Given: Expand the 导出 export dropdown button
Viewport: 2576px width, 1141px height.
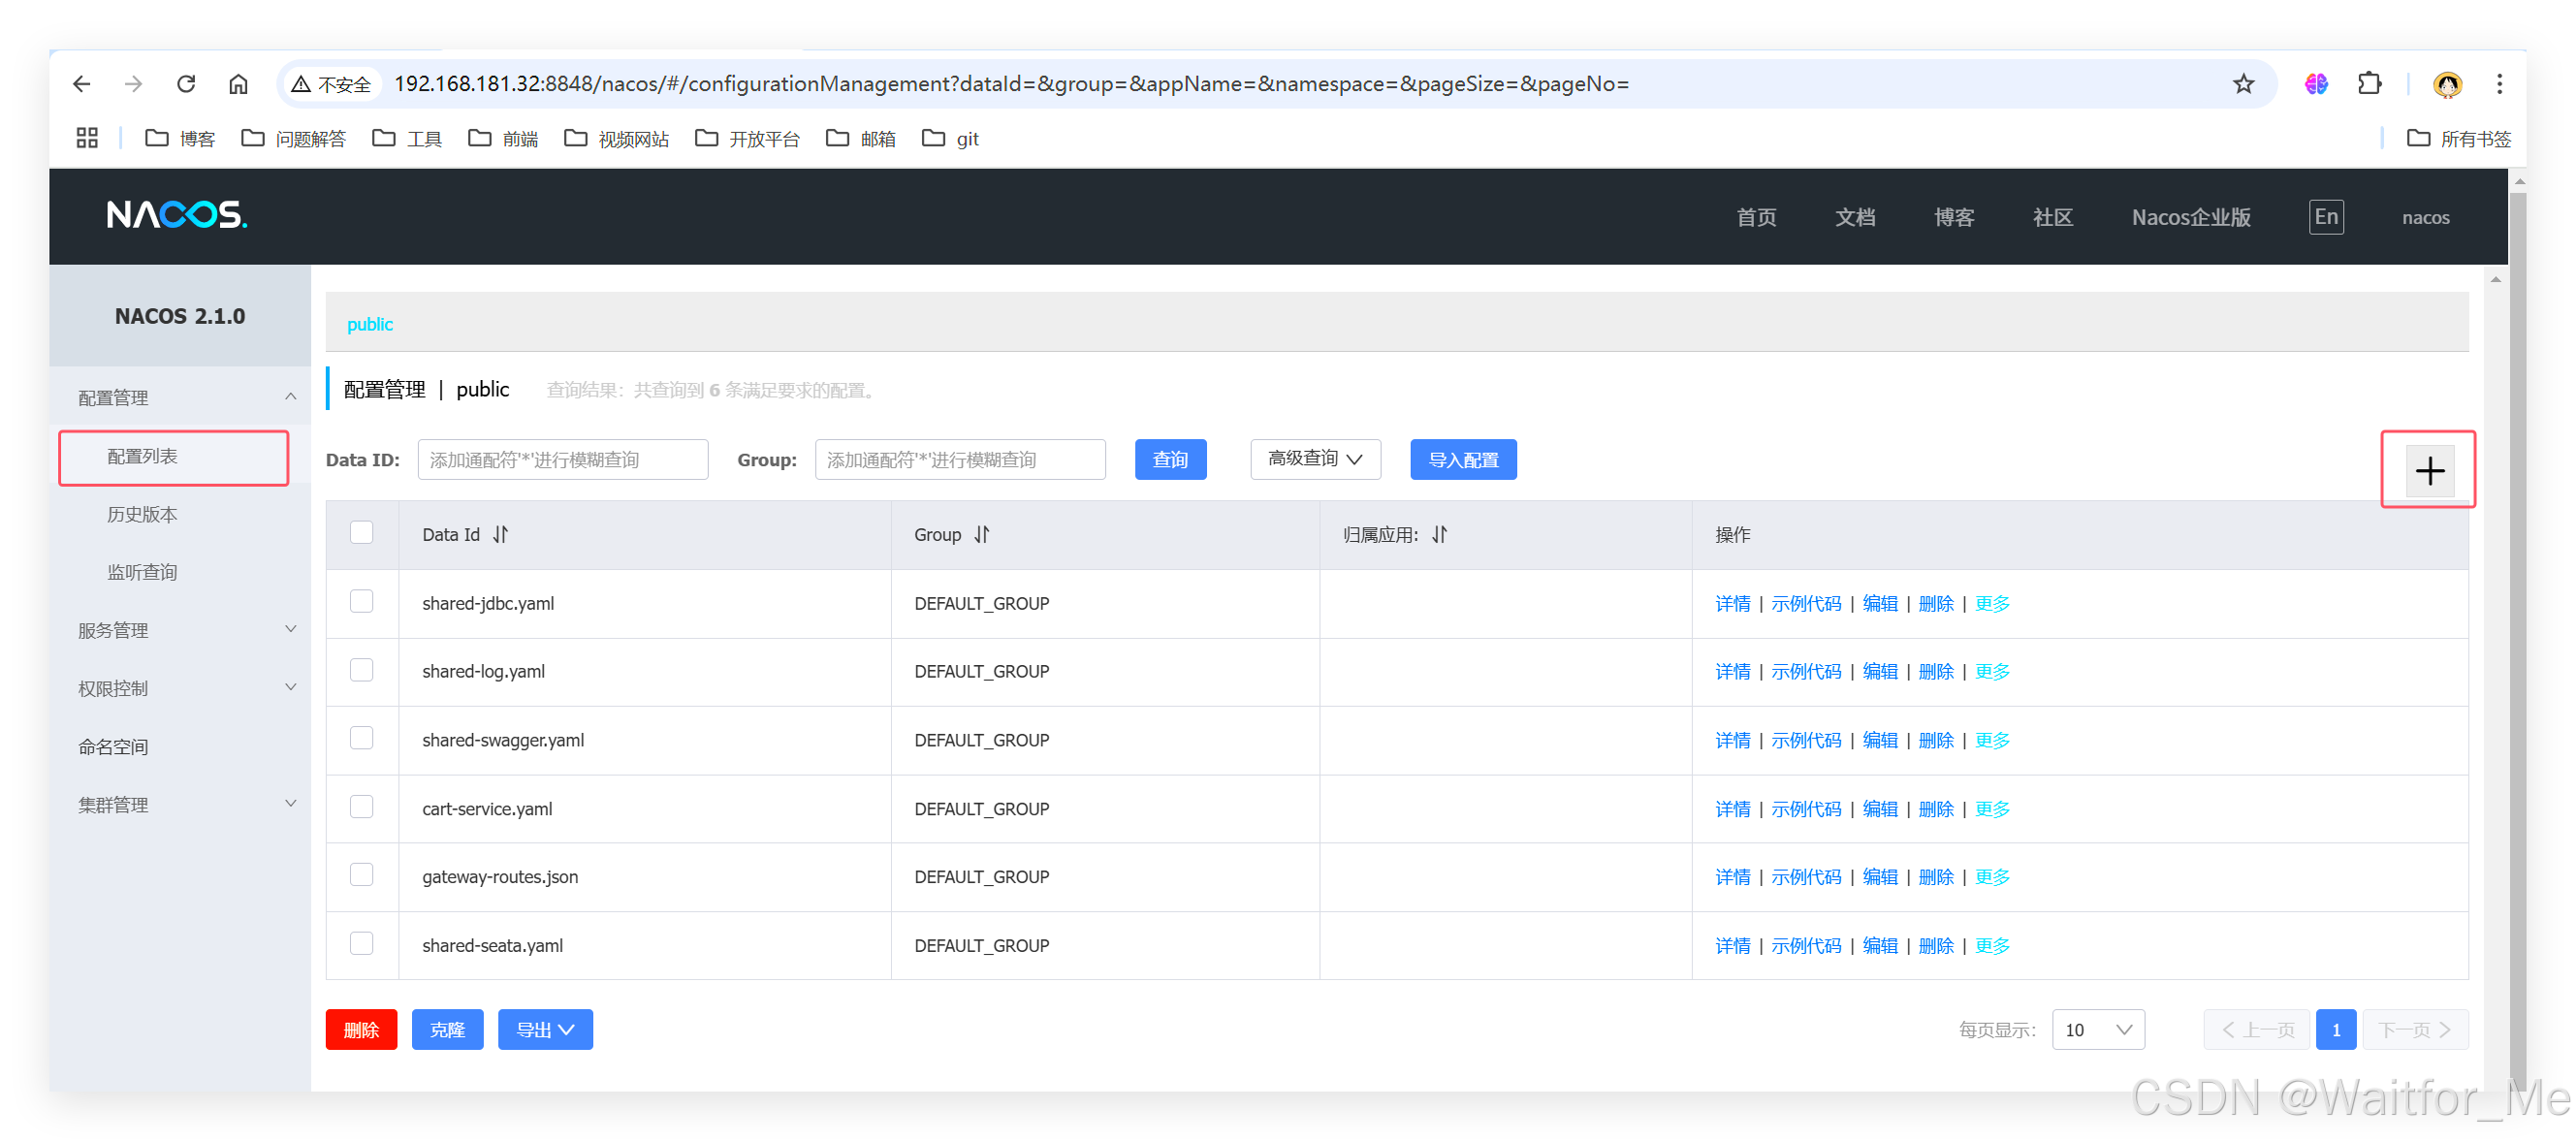Looking at the screenshot, I should [545, 1029].
